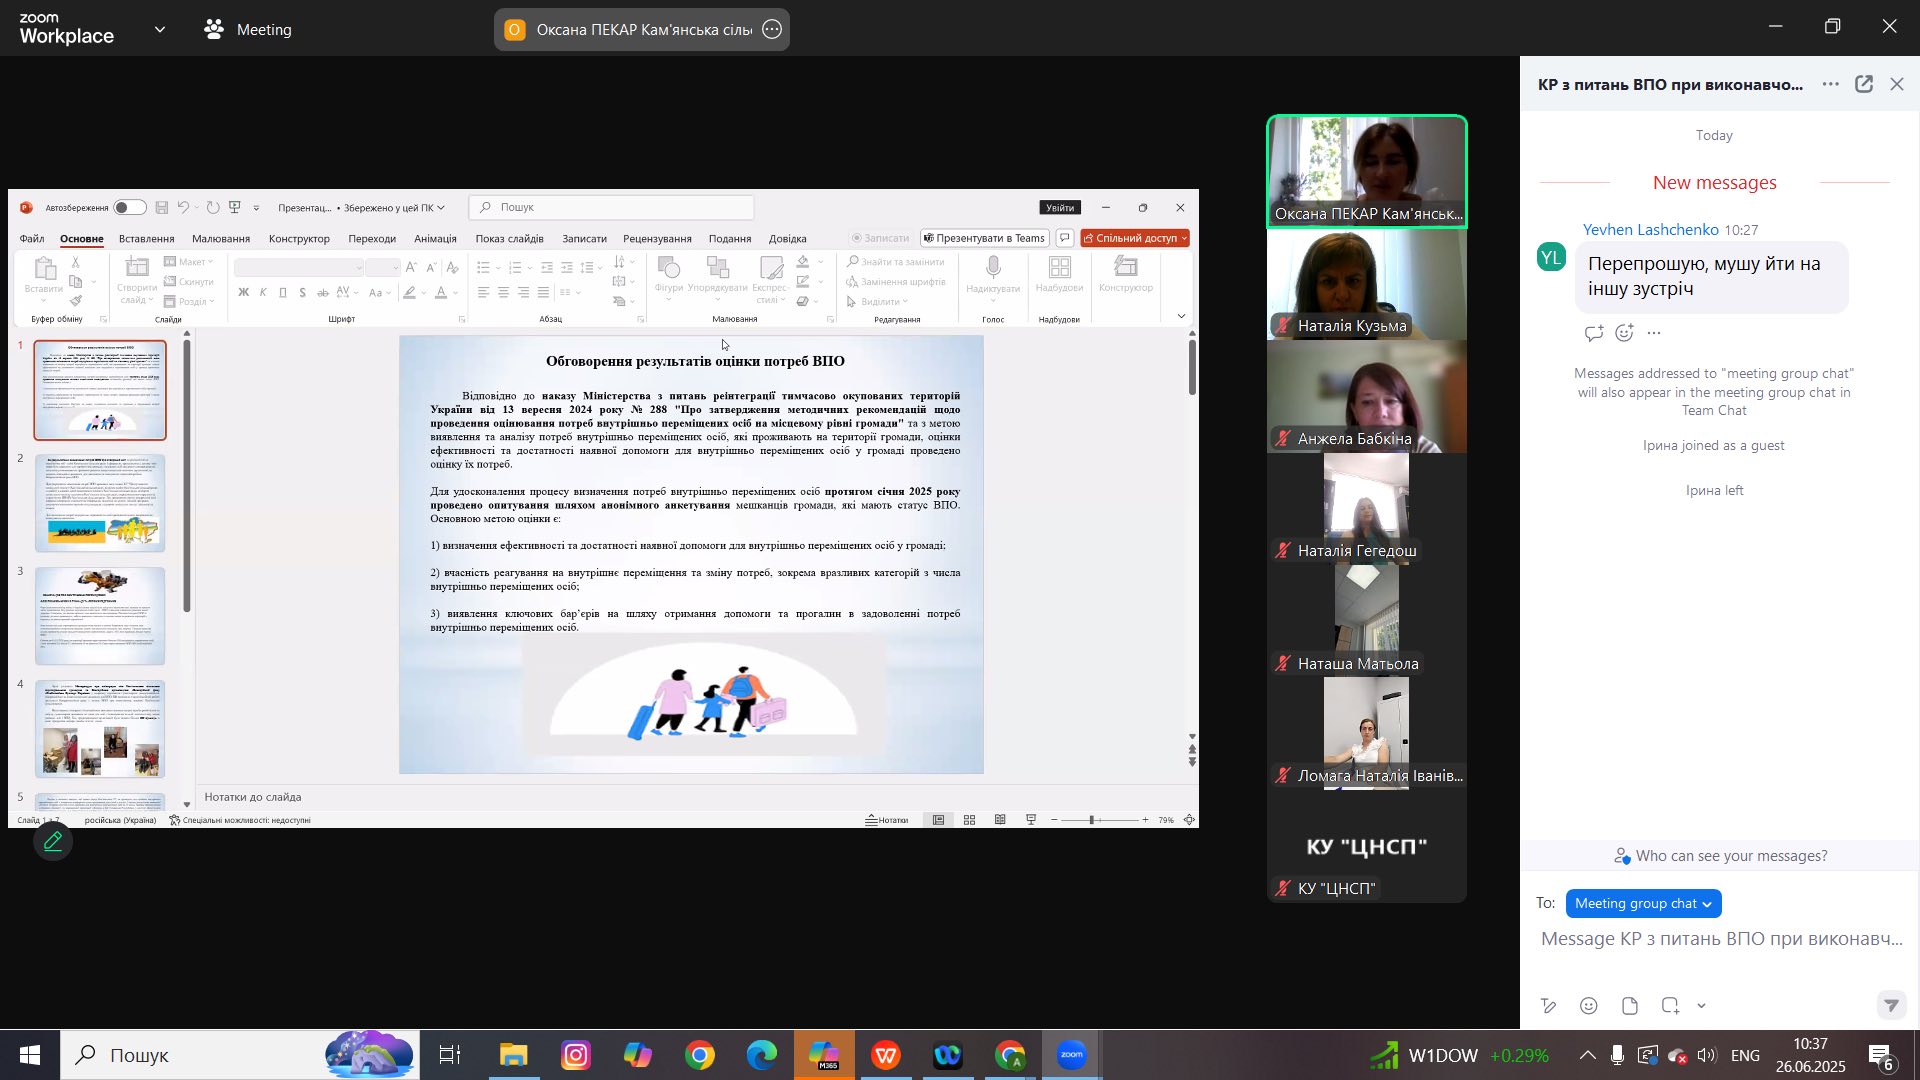This screenshot has height=1080, width=1920.
Task: Open the emoji picker in chat composer
Action: tap(1589, 1006)
